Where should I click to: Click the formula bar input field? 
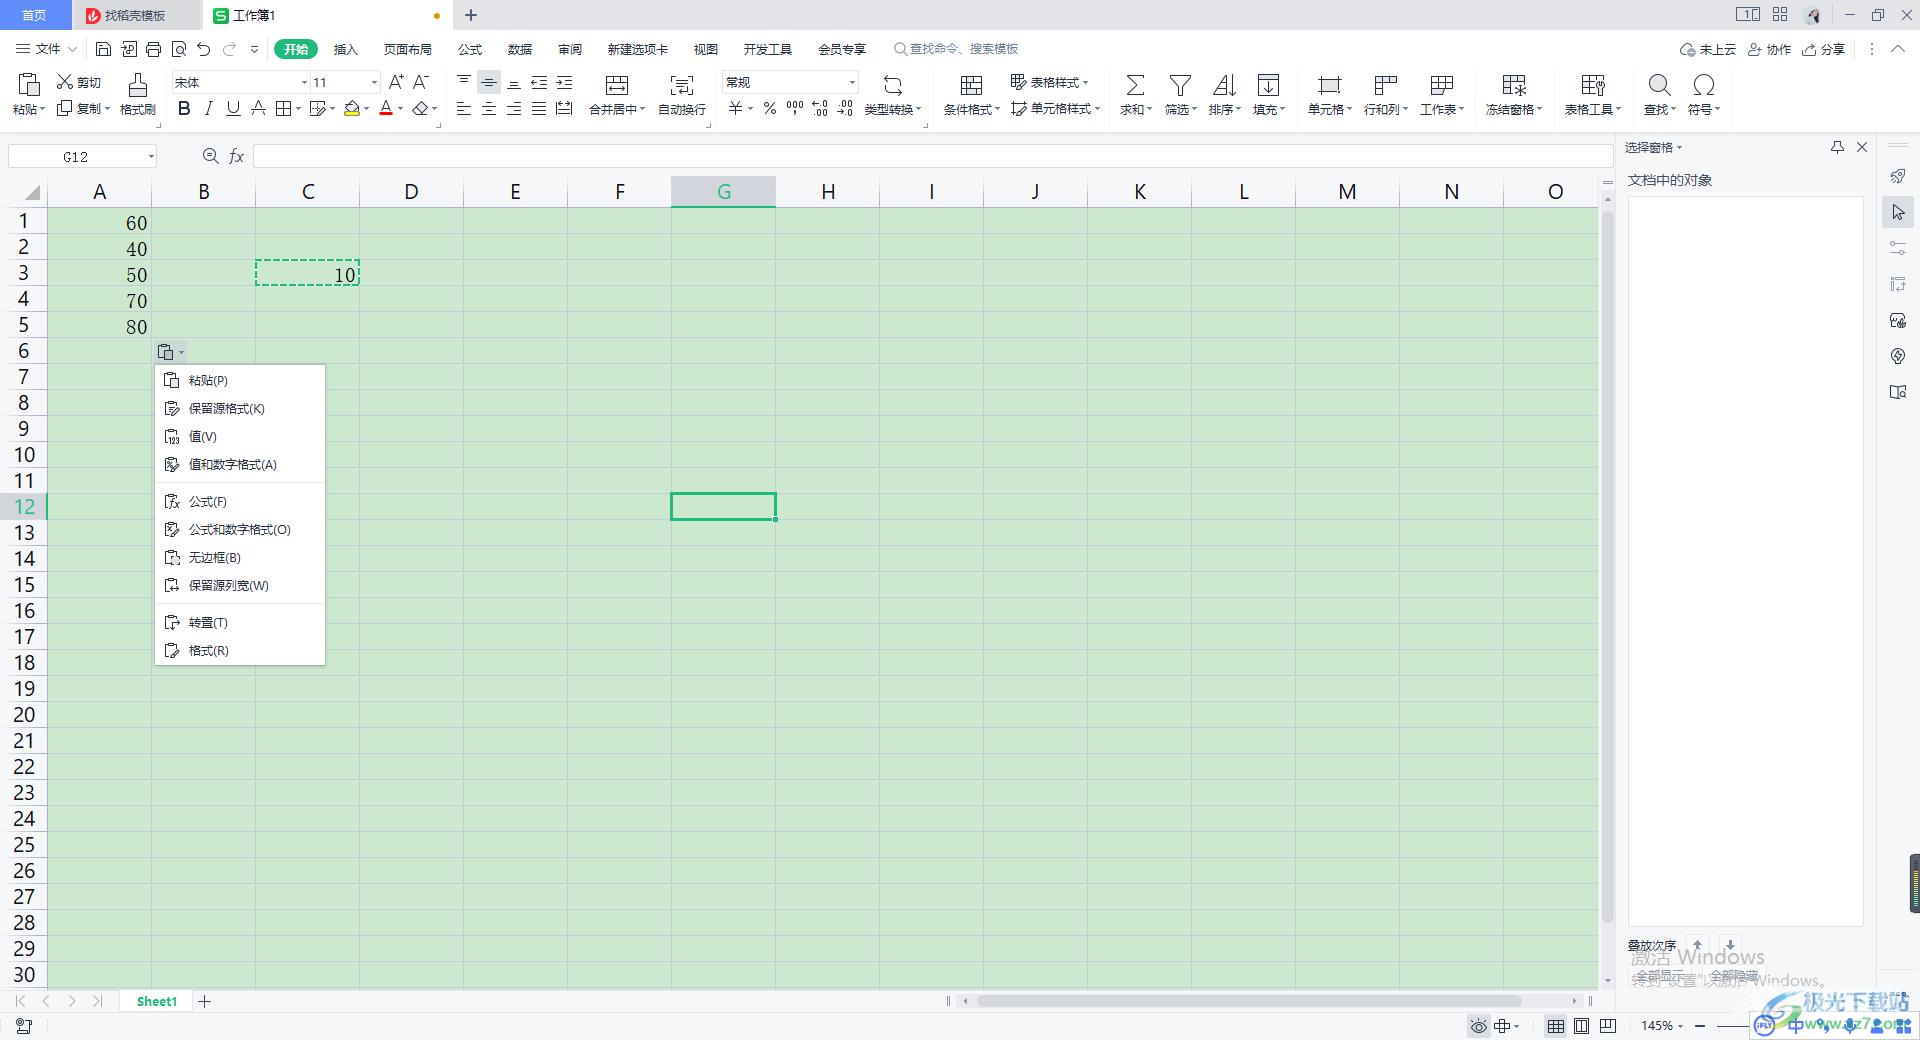tap(932, 156)
